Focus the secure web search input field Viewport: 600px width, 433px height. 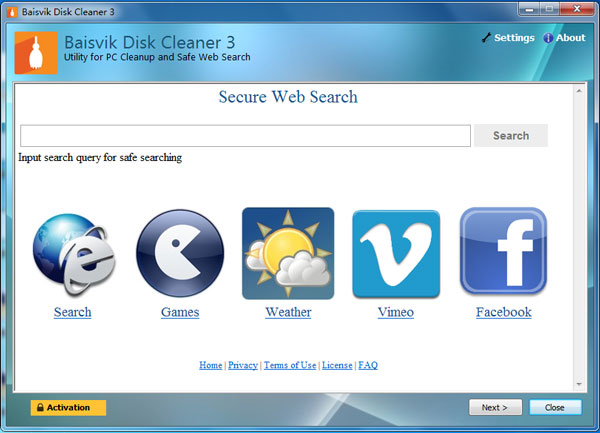point(245,136)
